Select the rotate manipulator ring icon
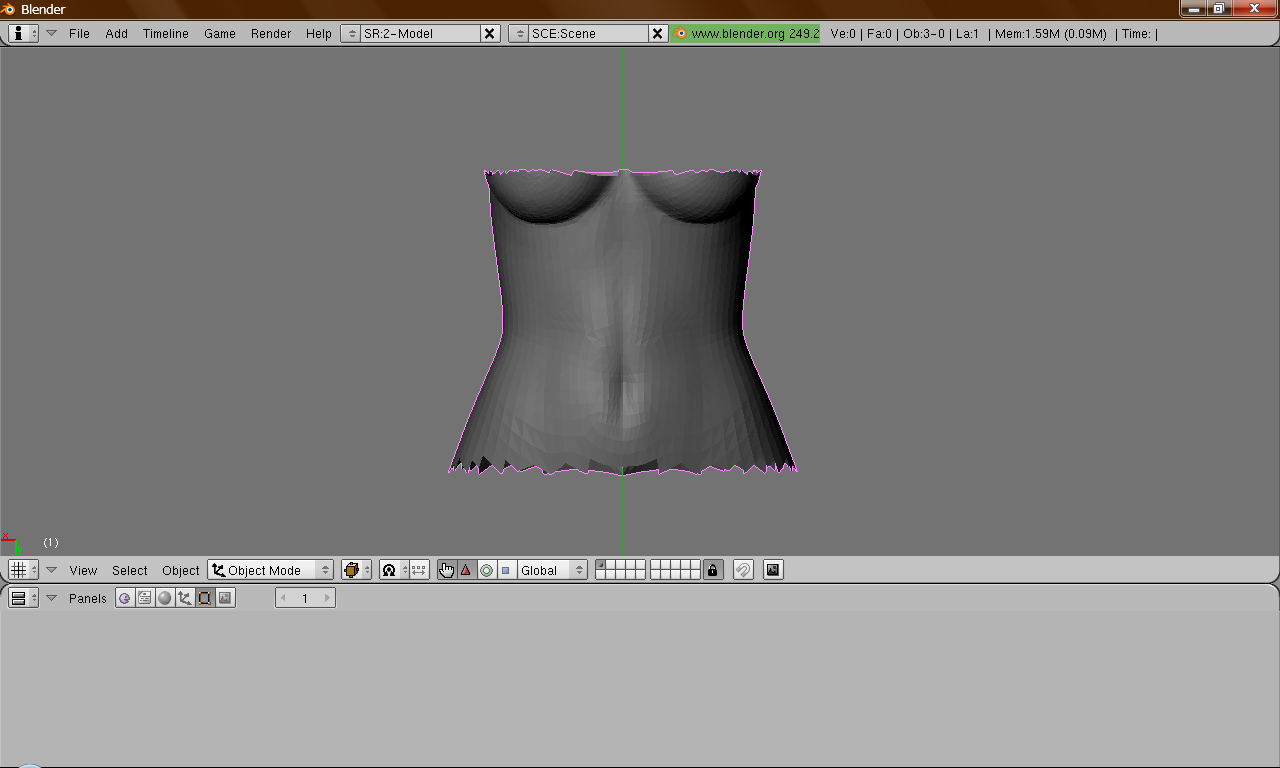The image size is (1280, 768). 486,570
